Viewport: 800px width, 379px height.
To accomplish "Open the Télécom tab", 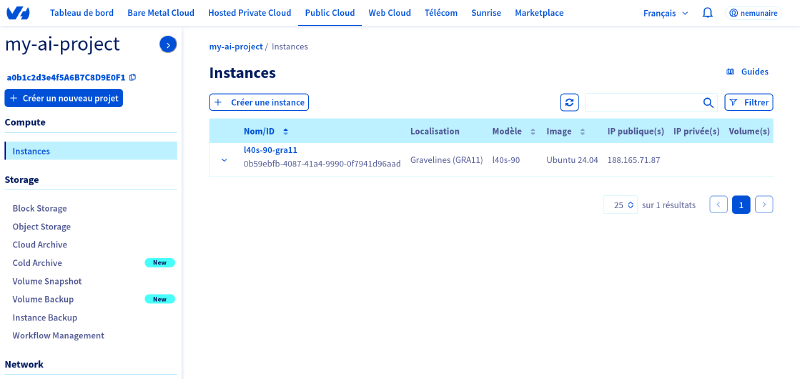I will (x=441, y=13).
